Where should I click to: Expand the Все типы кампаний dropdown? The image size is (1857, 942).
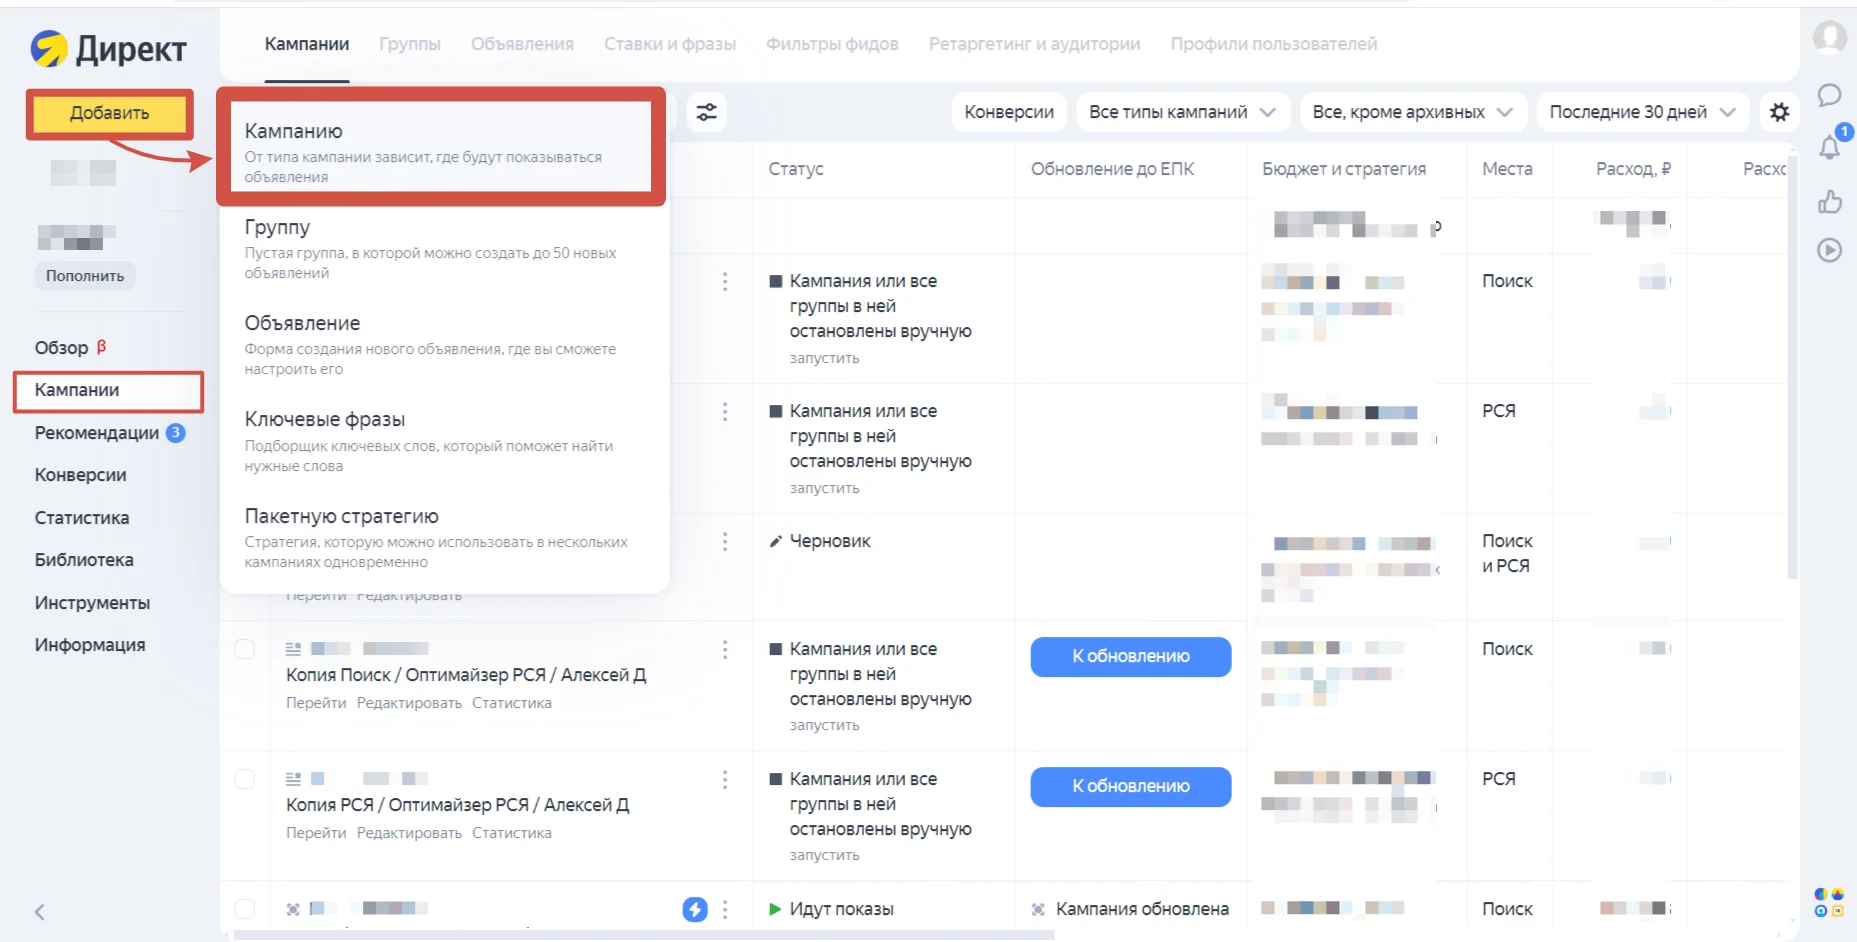tap(1183, 112)
